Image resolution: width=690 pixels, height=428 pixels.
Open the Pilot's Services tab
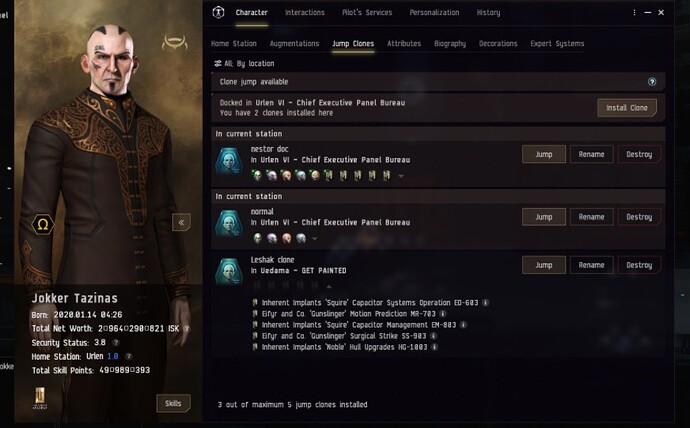pyautogui.click(x=367, y=12)
